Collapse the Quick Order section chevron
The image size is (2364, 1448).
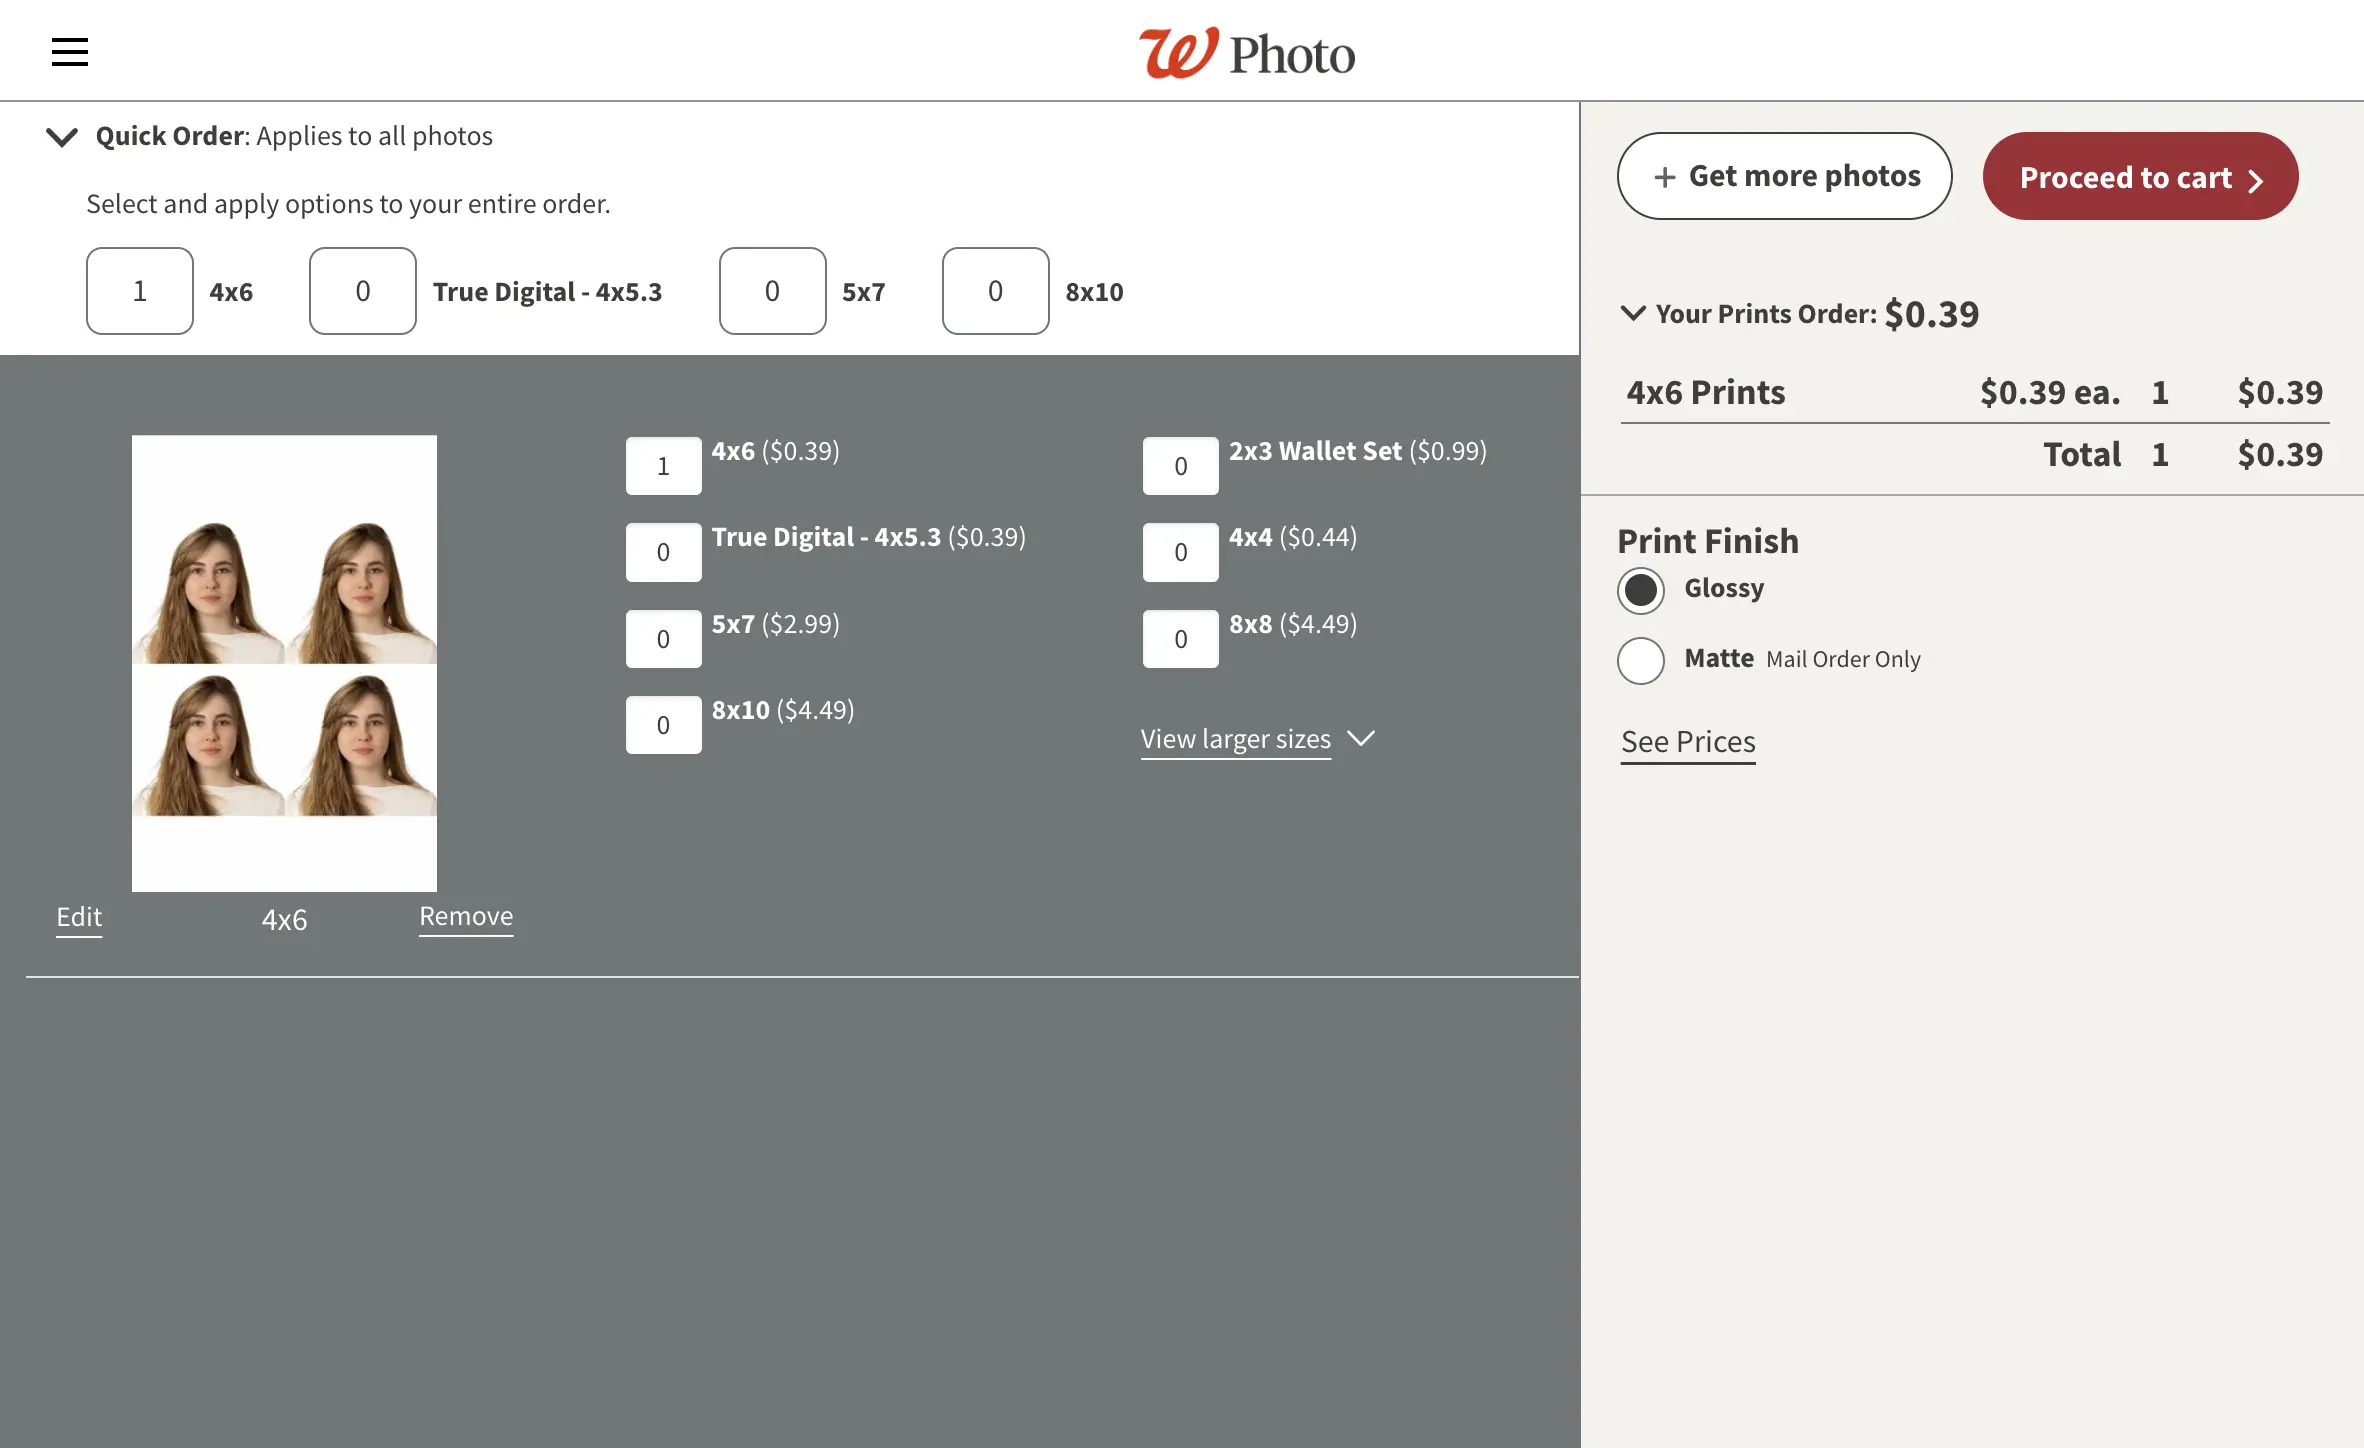[x=62, y=137]
